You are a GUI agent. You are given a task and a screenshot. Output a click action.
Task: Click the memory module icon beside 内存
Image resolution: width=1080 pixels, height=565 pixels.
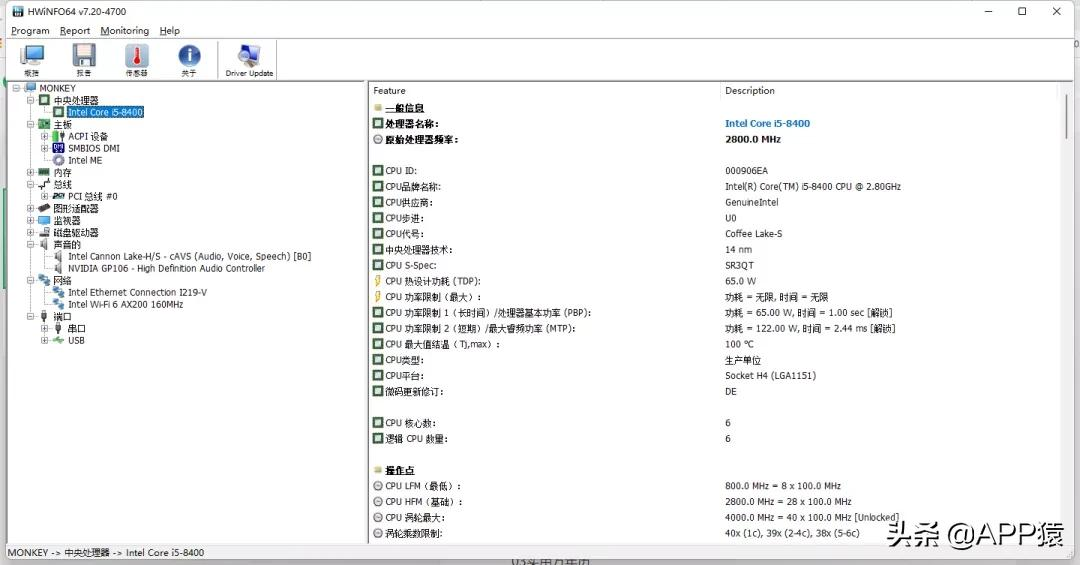click(x=44, y=172)
